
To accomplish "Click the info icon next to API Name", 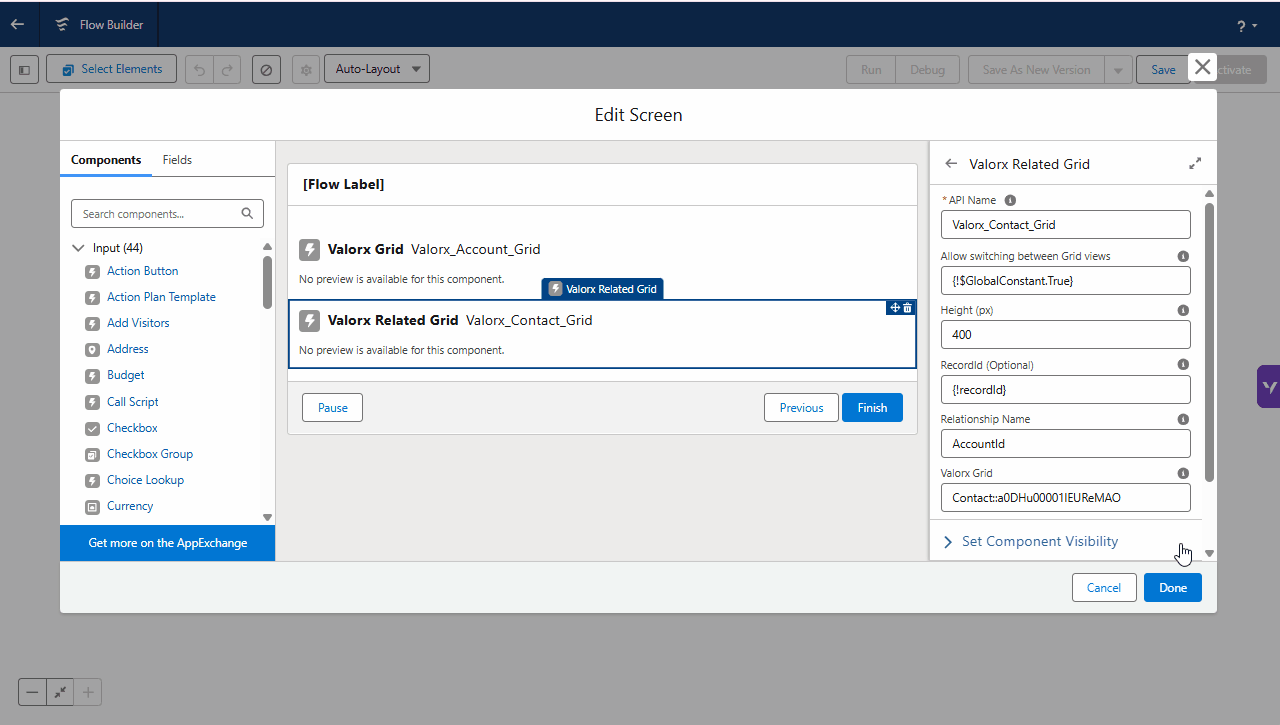I will point(1010,200).
